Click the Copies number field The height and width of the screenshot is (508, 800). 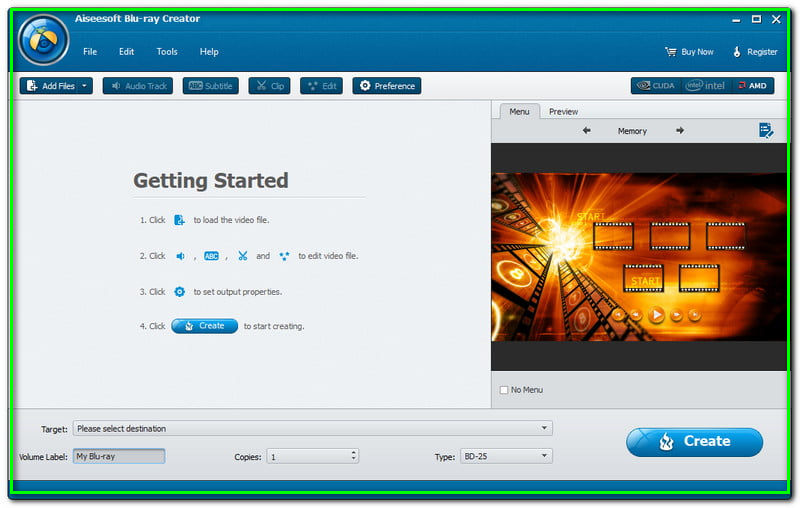point(308,456)
